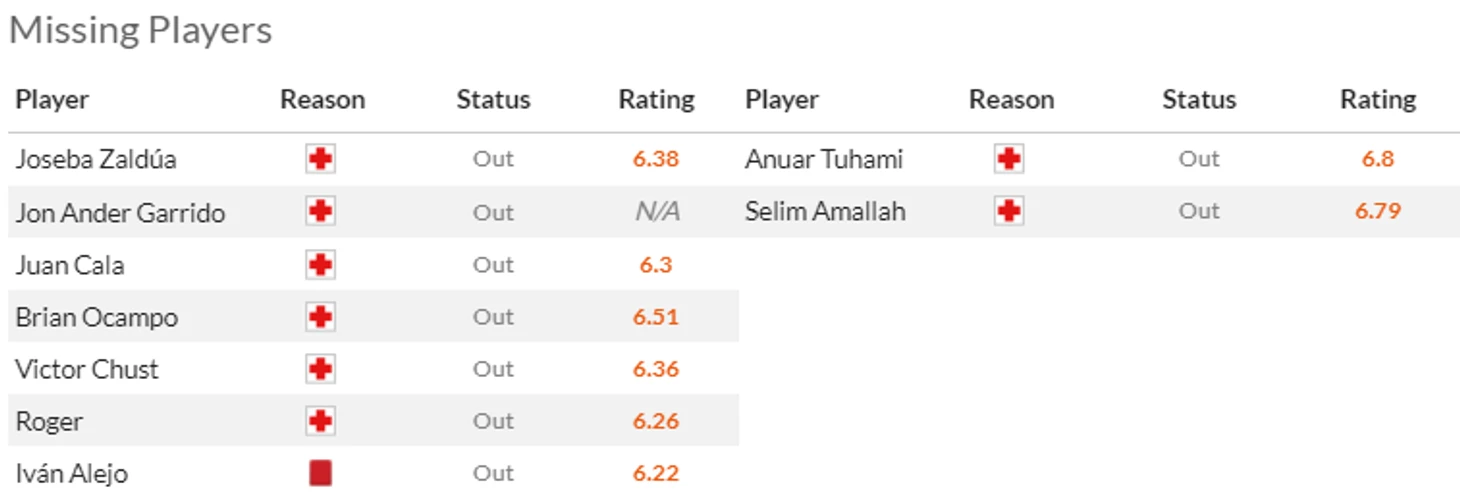Click the right table Status header
Image resolution: width=1460 pixels, height=503 pixels.
1199,100
